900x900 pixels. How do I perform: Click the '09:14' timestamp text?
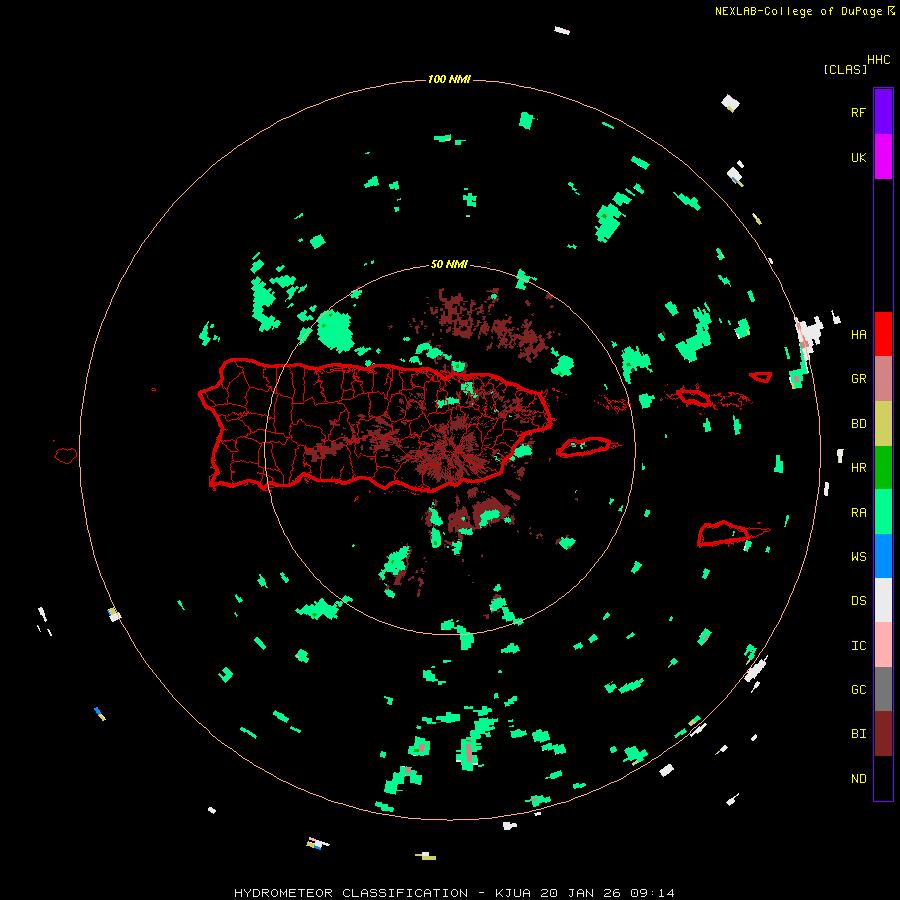(652, 893)
